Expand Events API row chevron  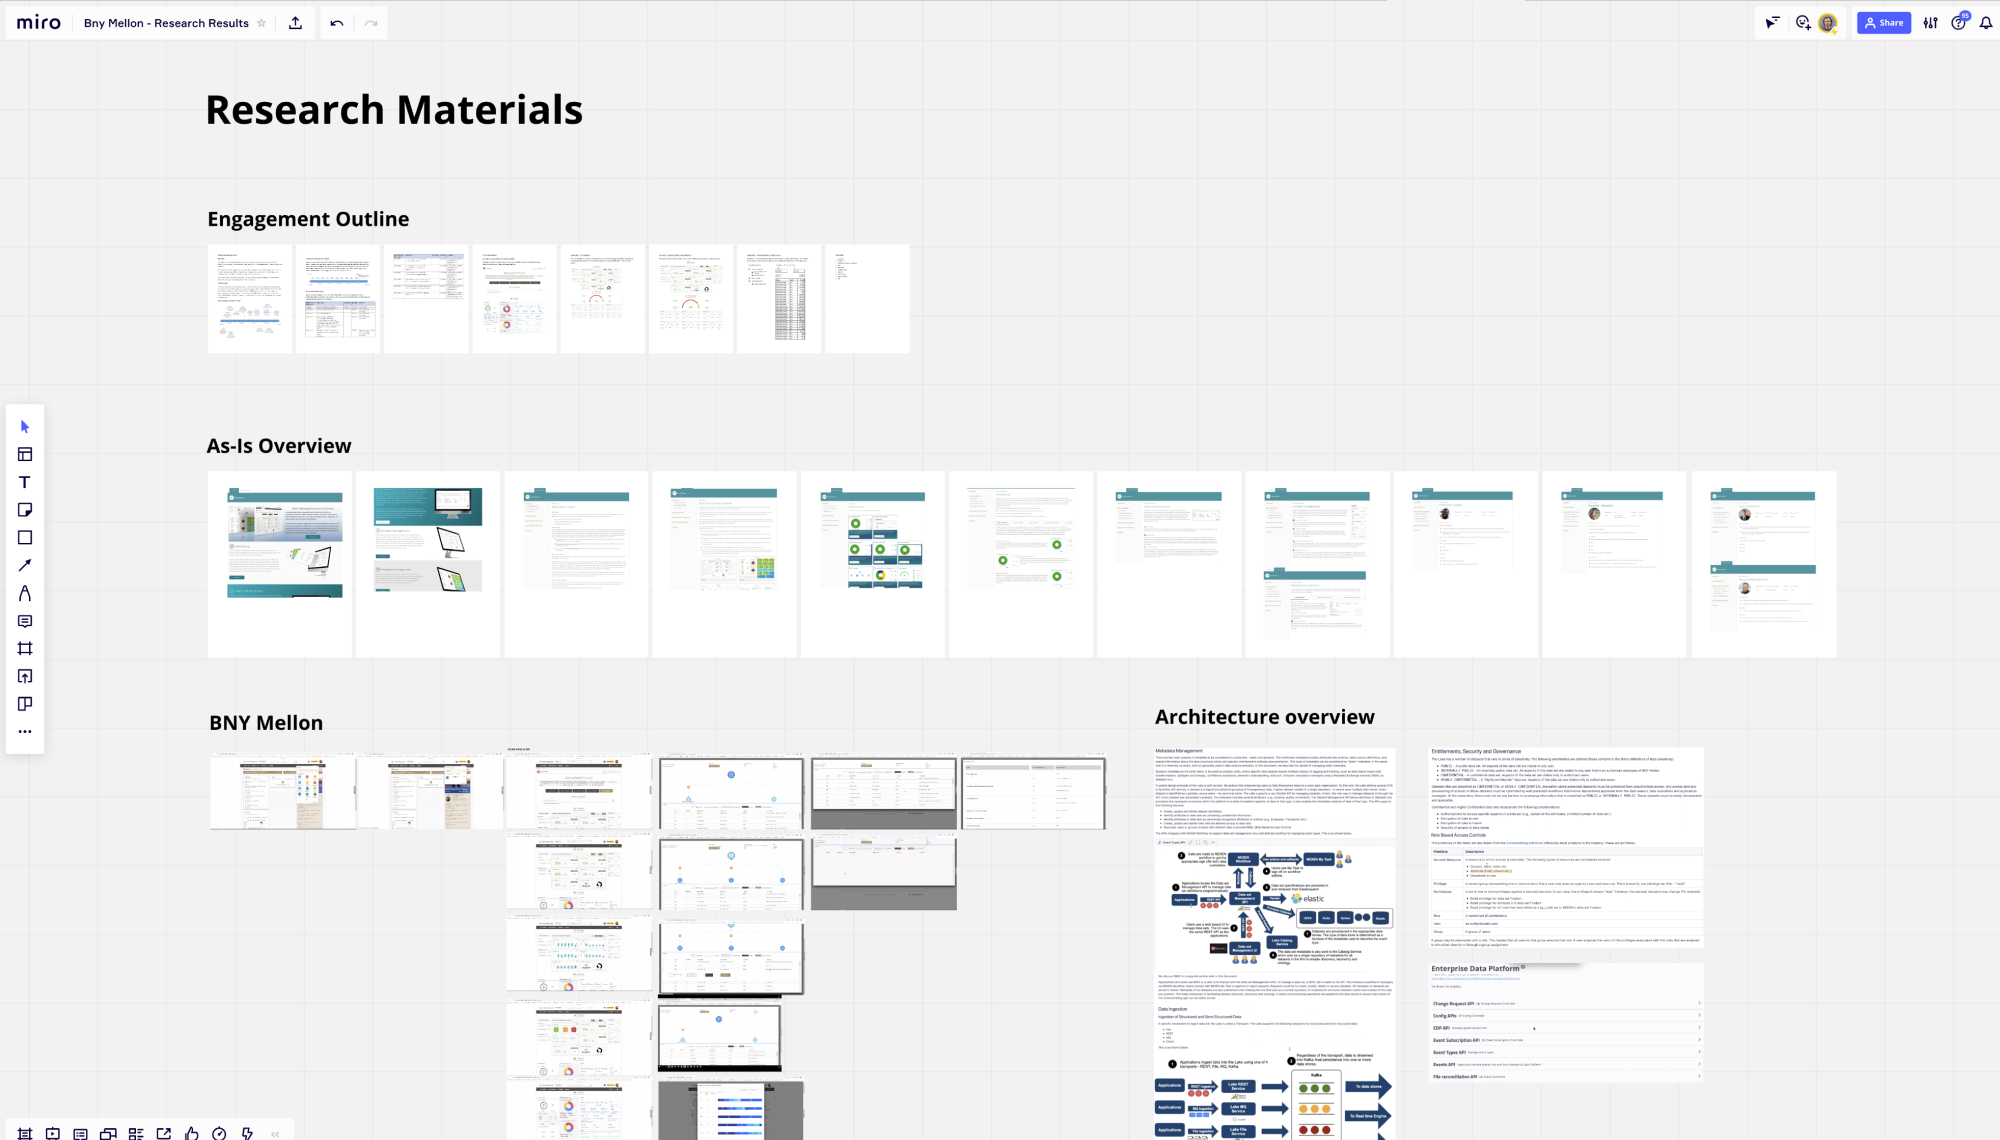1699,1064
